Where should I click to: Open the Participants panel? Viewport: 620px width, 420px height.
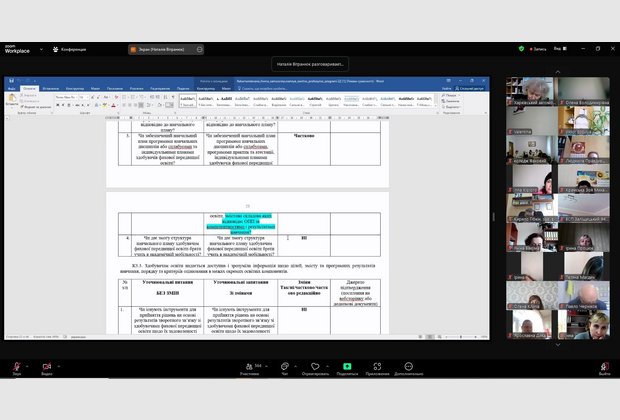coord(250,367)
